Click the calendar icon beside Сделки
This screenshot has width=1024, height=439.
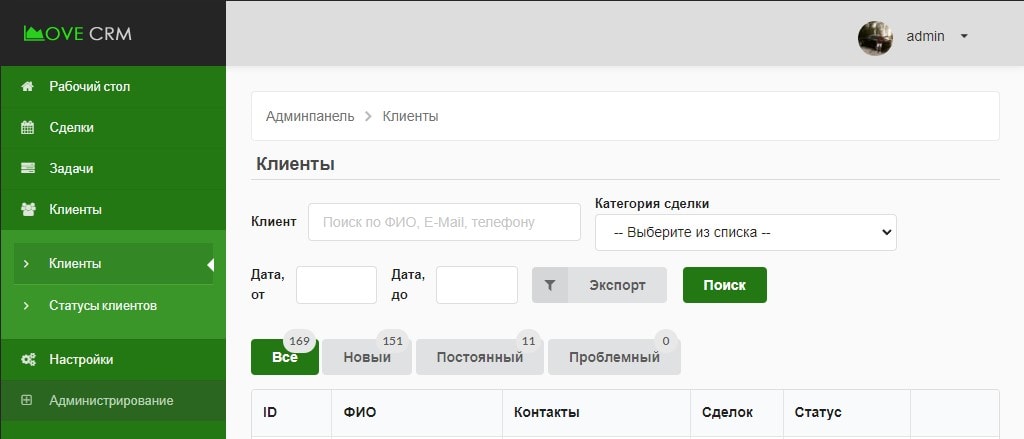coord(27,127)
